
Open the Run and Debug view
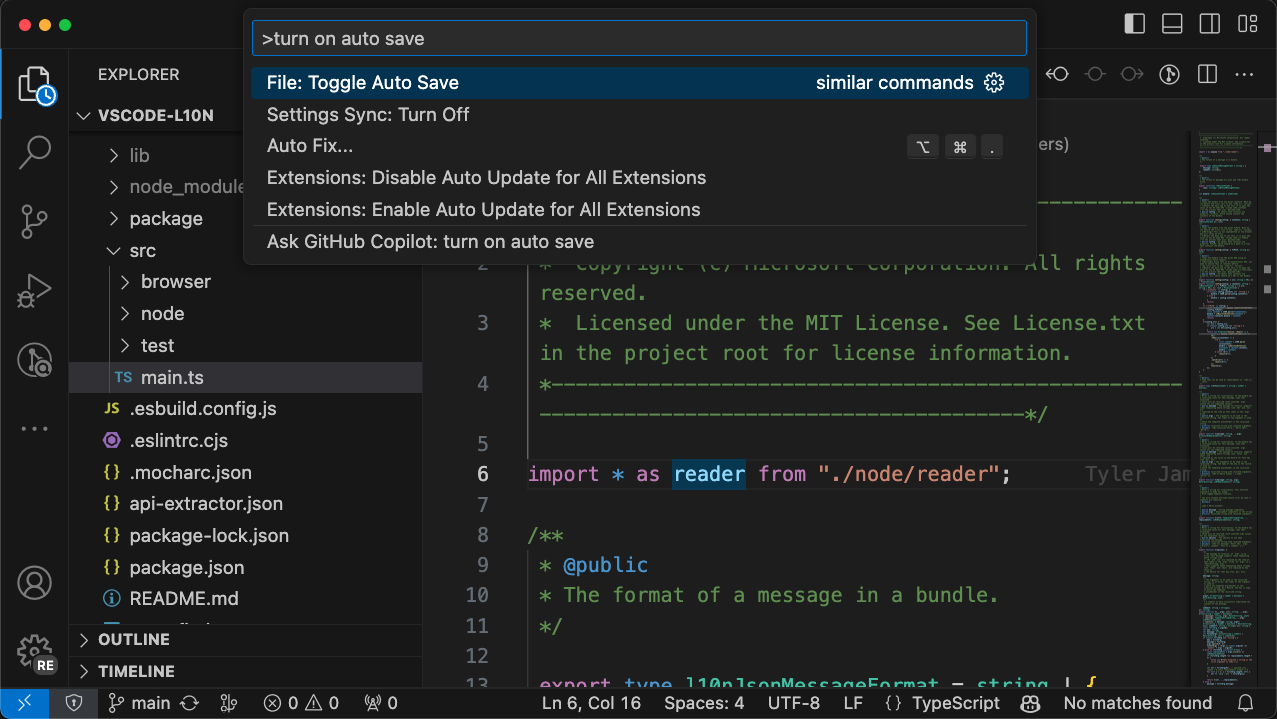pyautogui.click(x=34, y=291)
